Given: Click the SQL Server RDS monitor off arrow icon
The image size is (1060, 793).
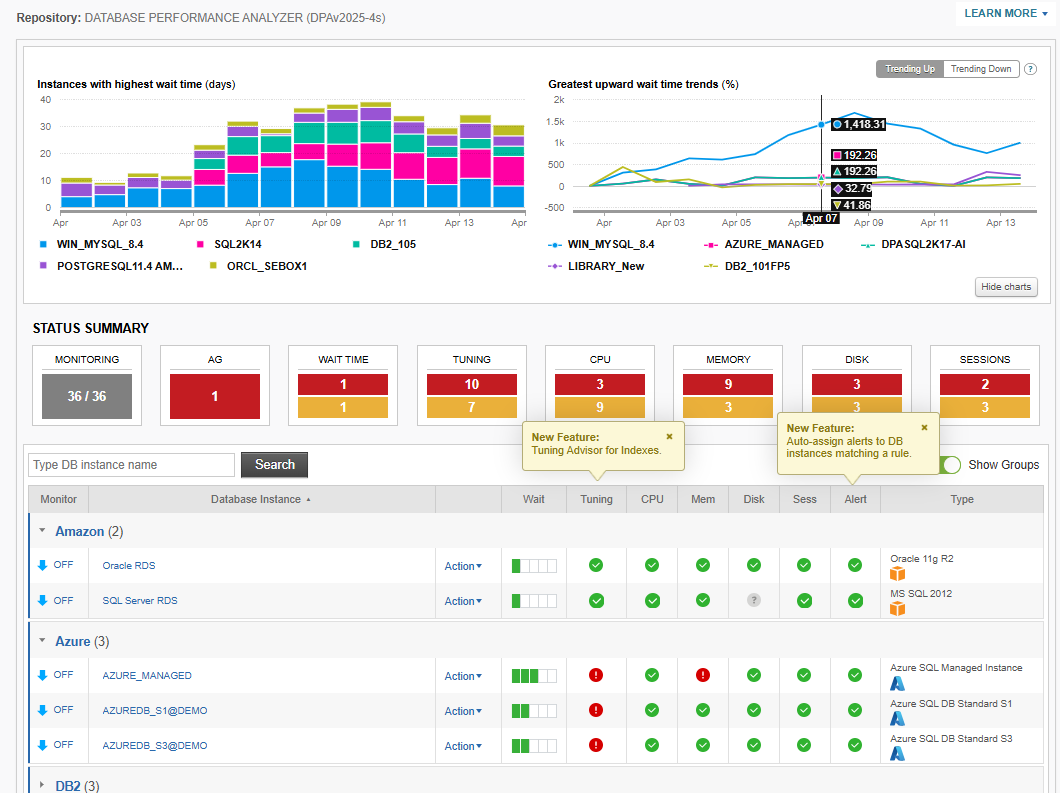Looking at the screenshot, I should pyautogui.click(x=43, y=600).
